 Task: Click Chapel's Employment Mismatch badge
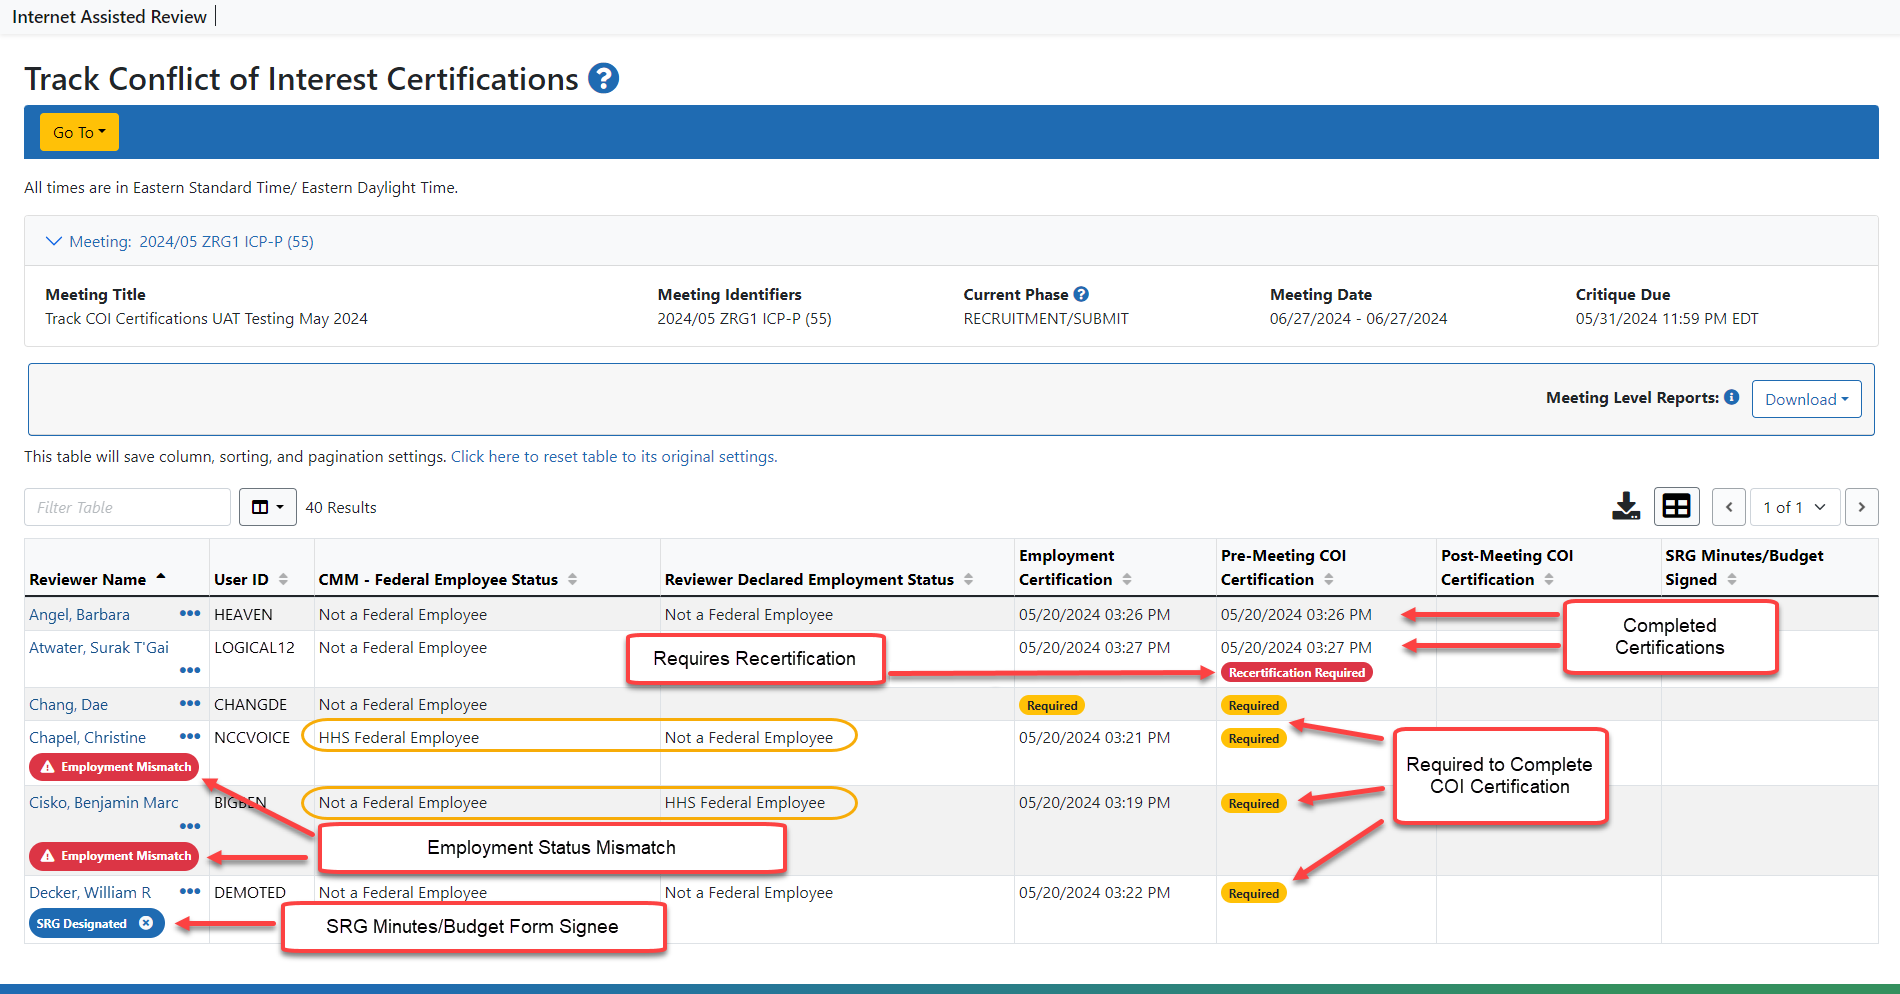point(114,767)
